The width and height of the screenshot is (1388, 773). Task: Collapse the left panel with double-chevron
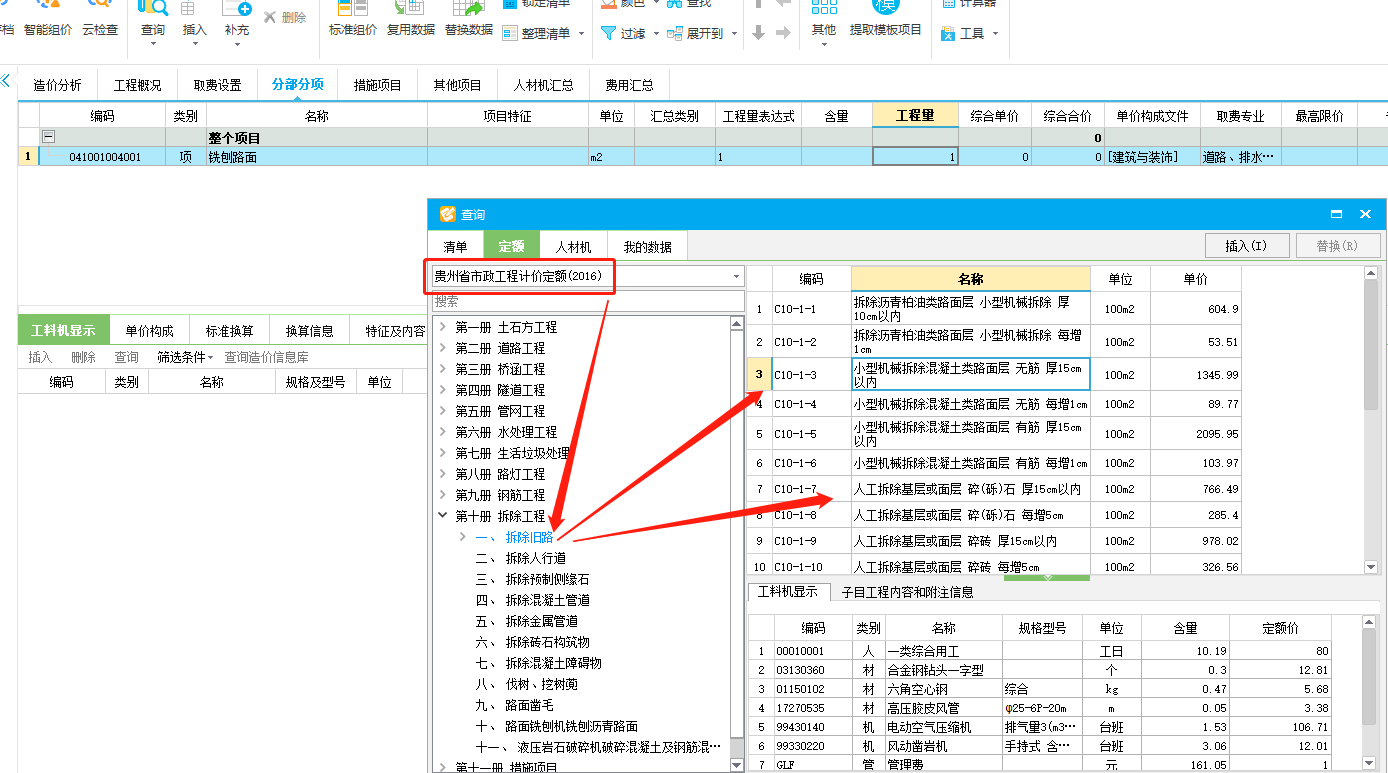point(6,80)
